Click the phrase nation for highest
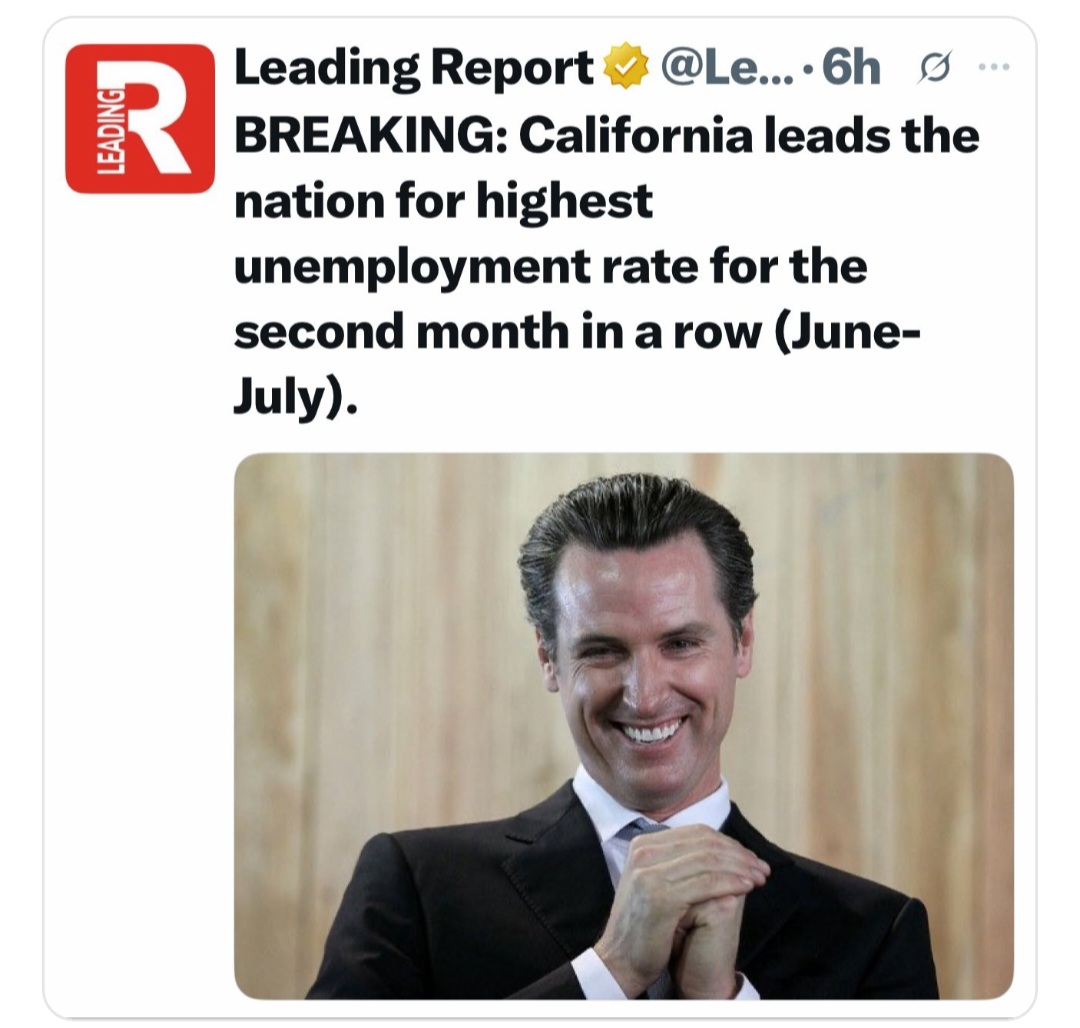This screenshot has height=1028, width=1080. (443, 201)
